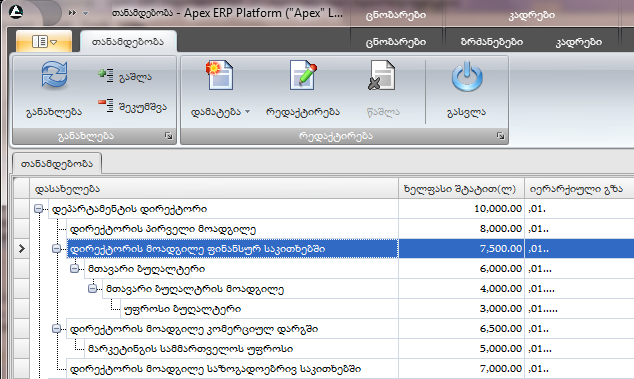Image resolution: width=634 pixels, height=379 pixels.
Task: Click the quick access double-arrow icon
Action: [x=72, y=13]
